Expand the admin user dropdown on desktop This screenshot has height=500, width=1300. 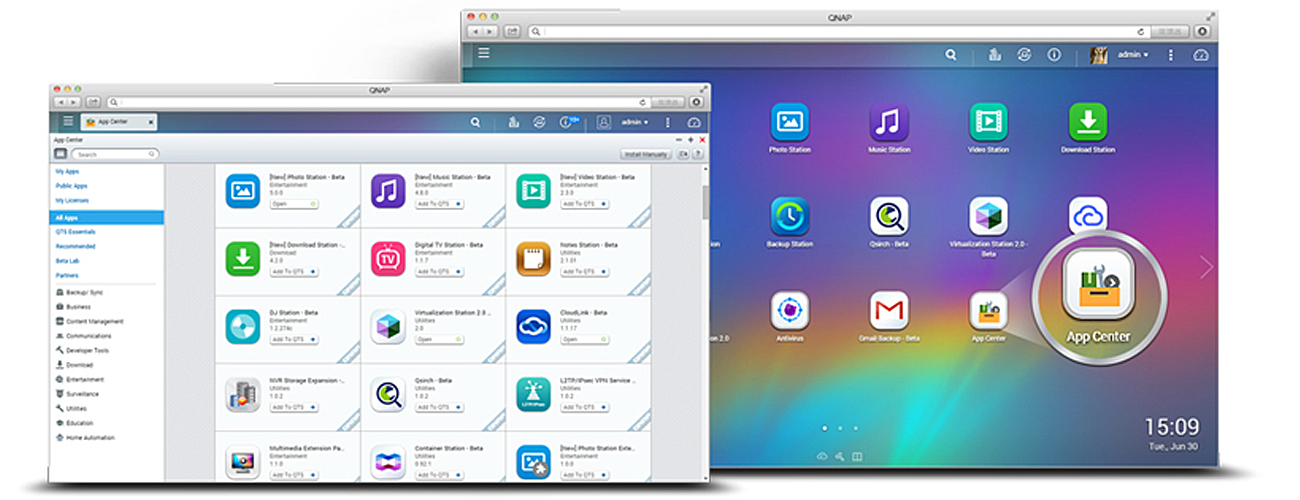[x=1132, y=55]
